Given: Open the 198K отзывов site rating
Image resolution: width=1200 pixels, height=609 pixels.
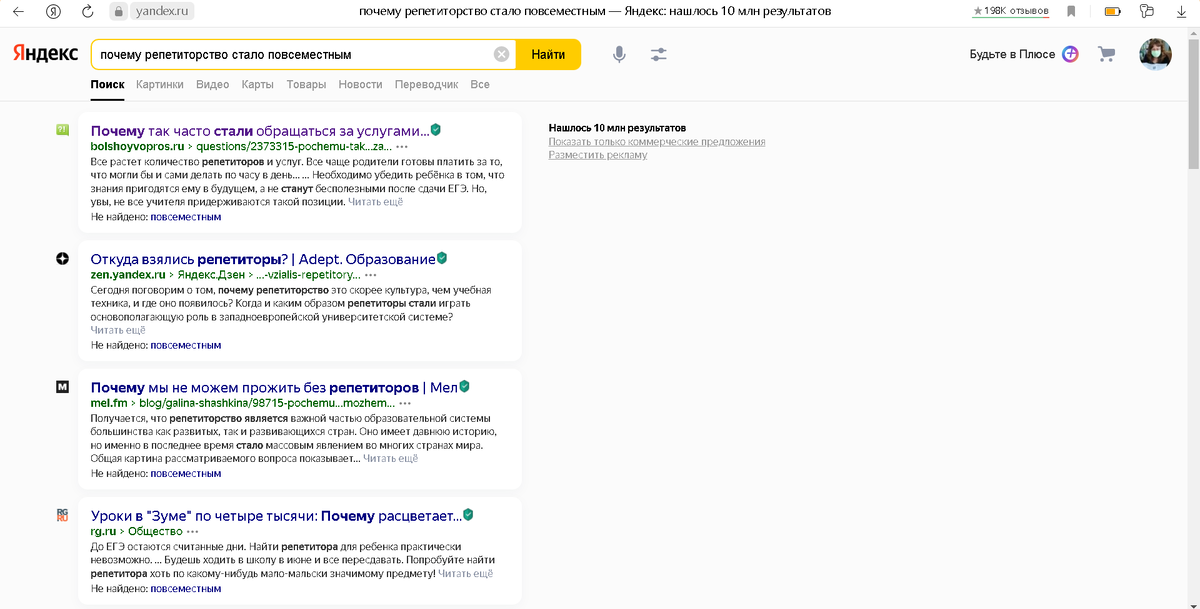Looking at the screenshot, I should coord(1011,11).
